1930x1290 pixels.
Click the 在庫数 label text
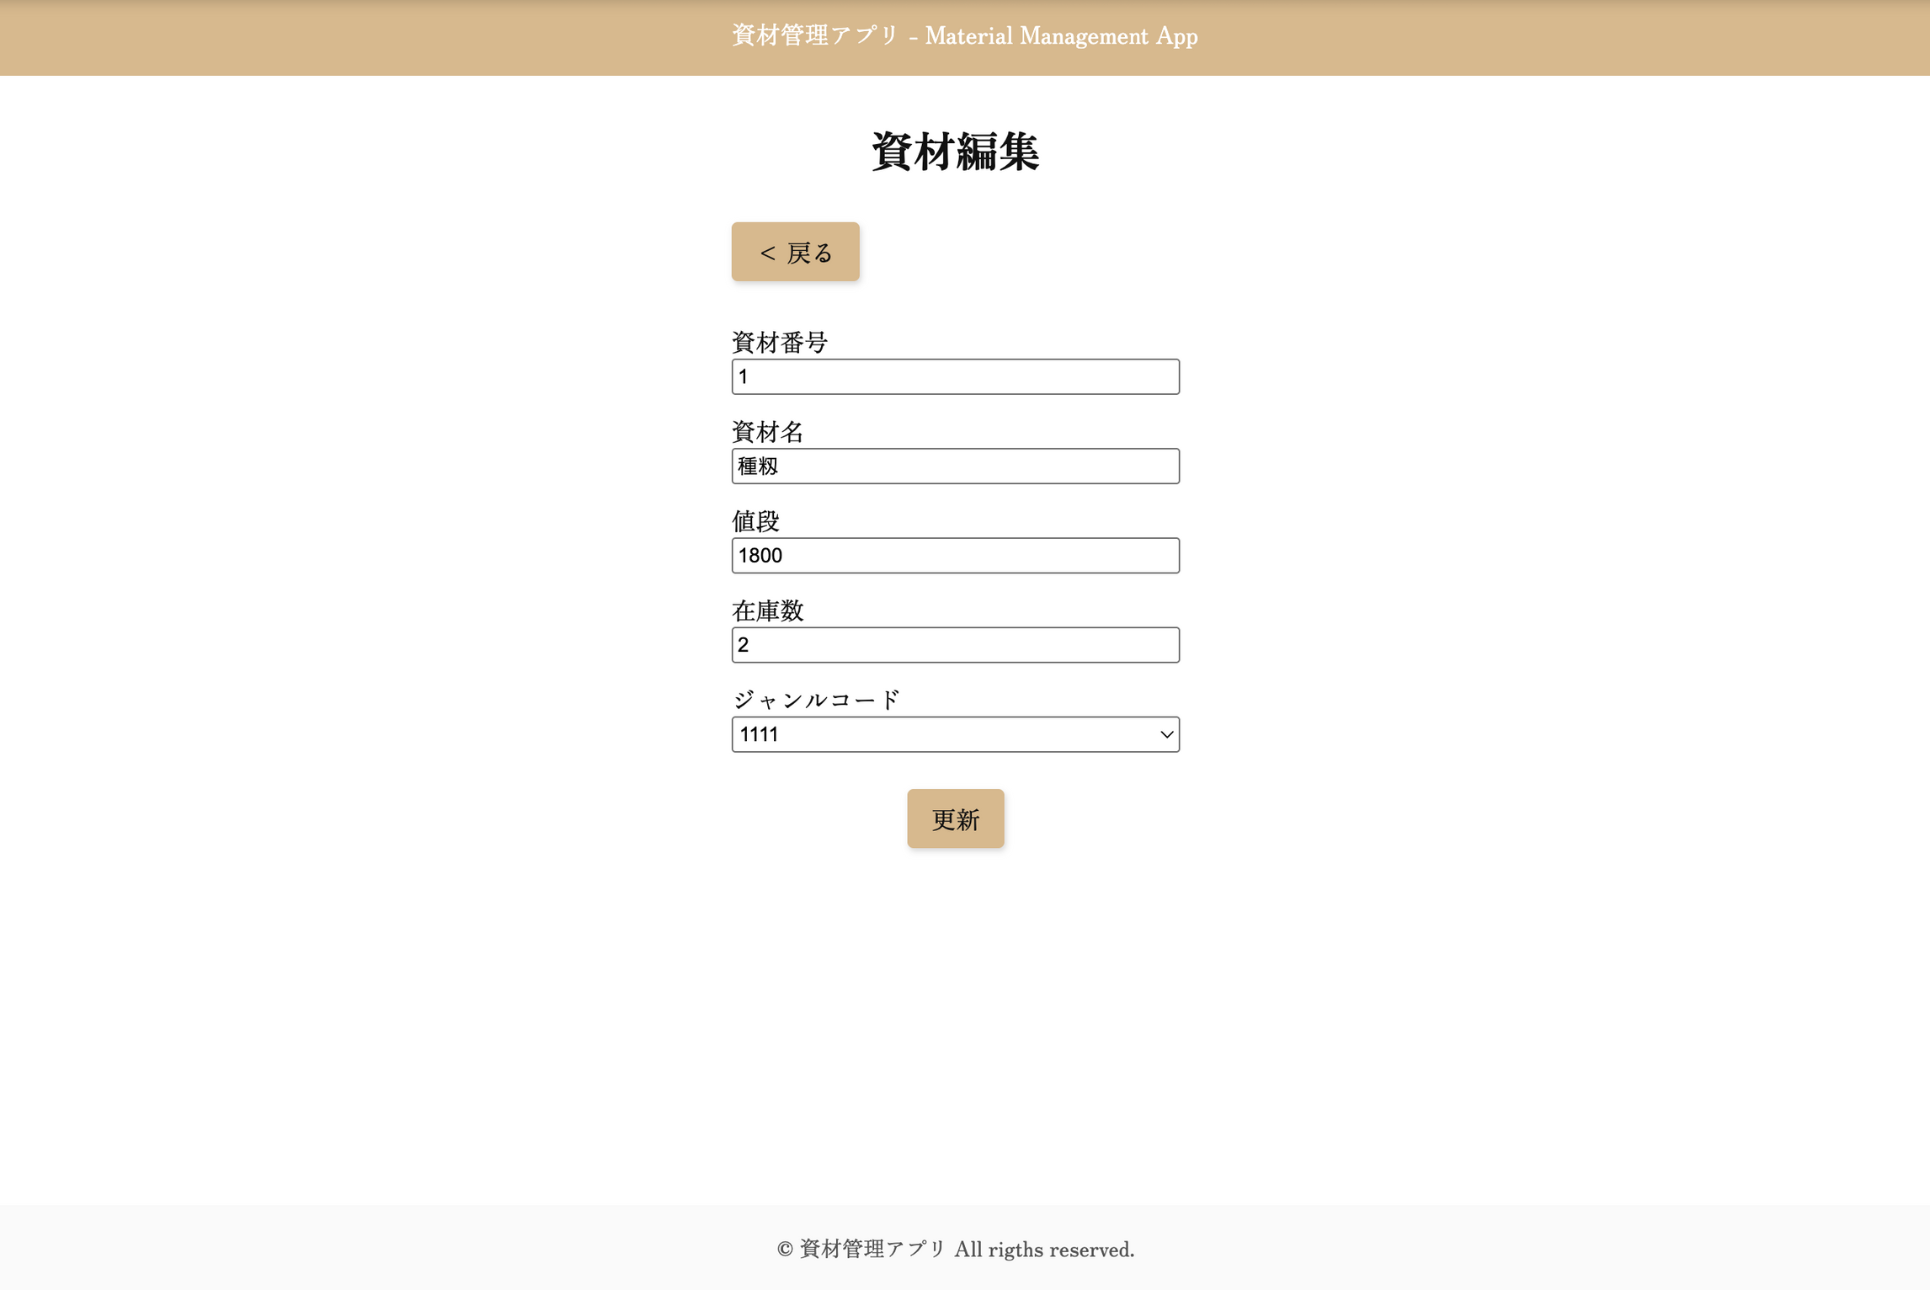point(767,610)
